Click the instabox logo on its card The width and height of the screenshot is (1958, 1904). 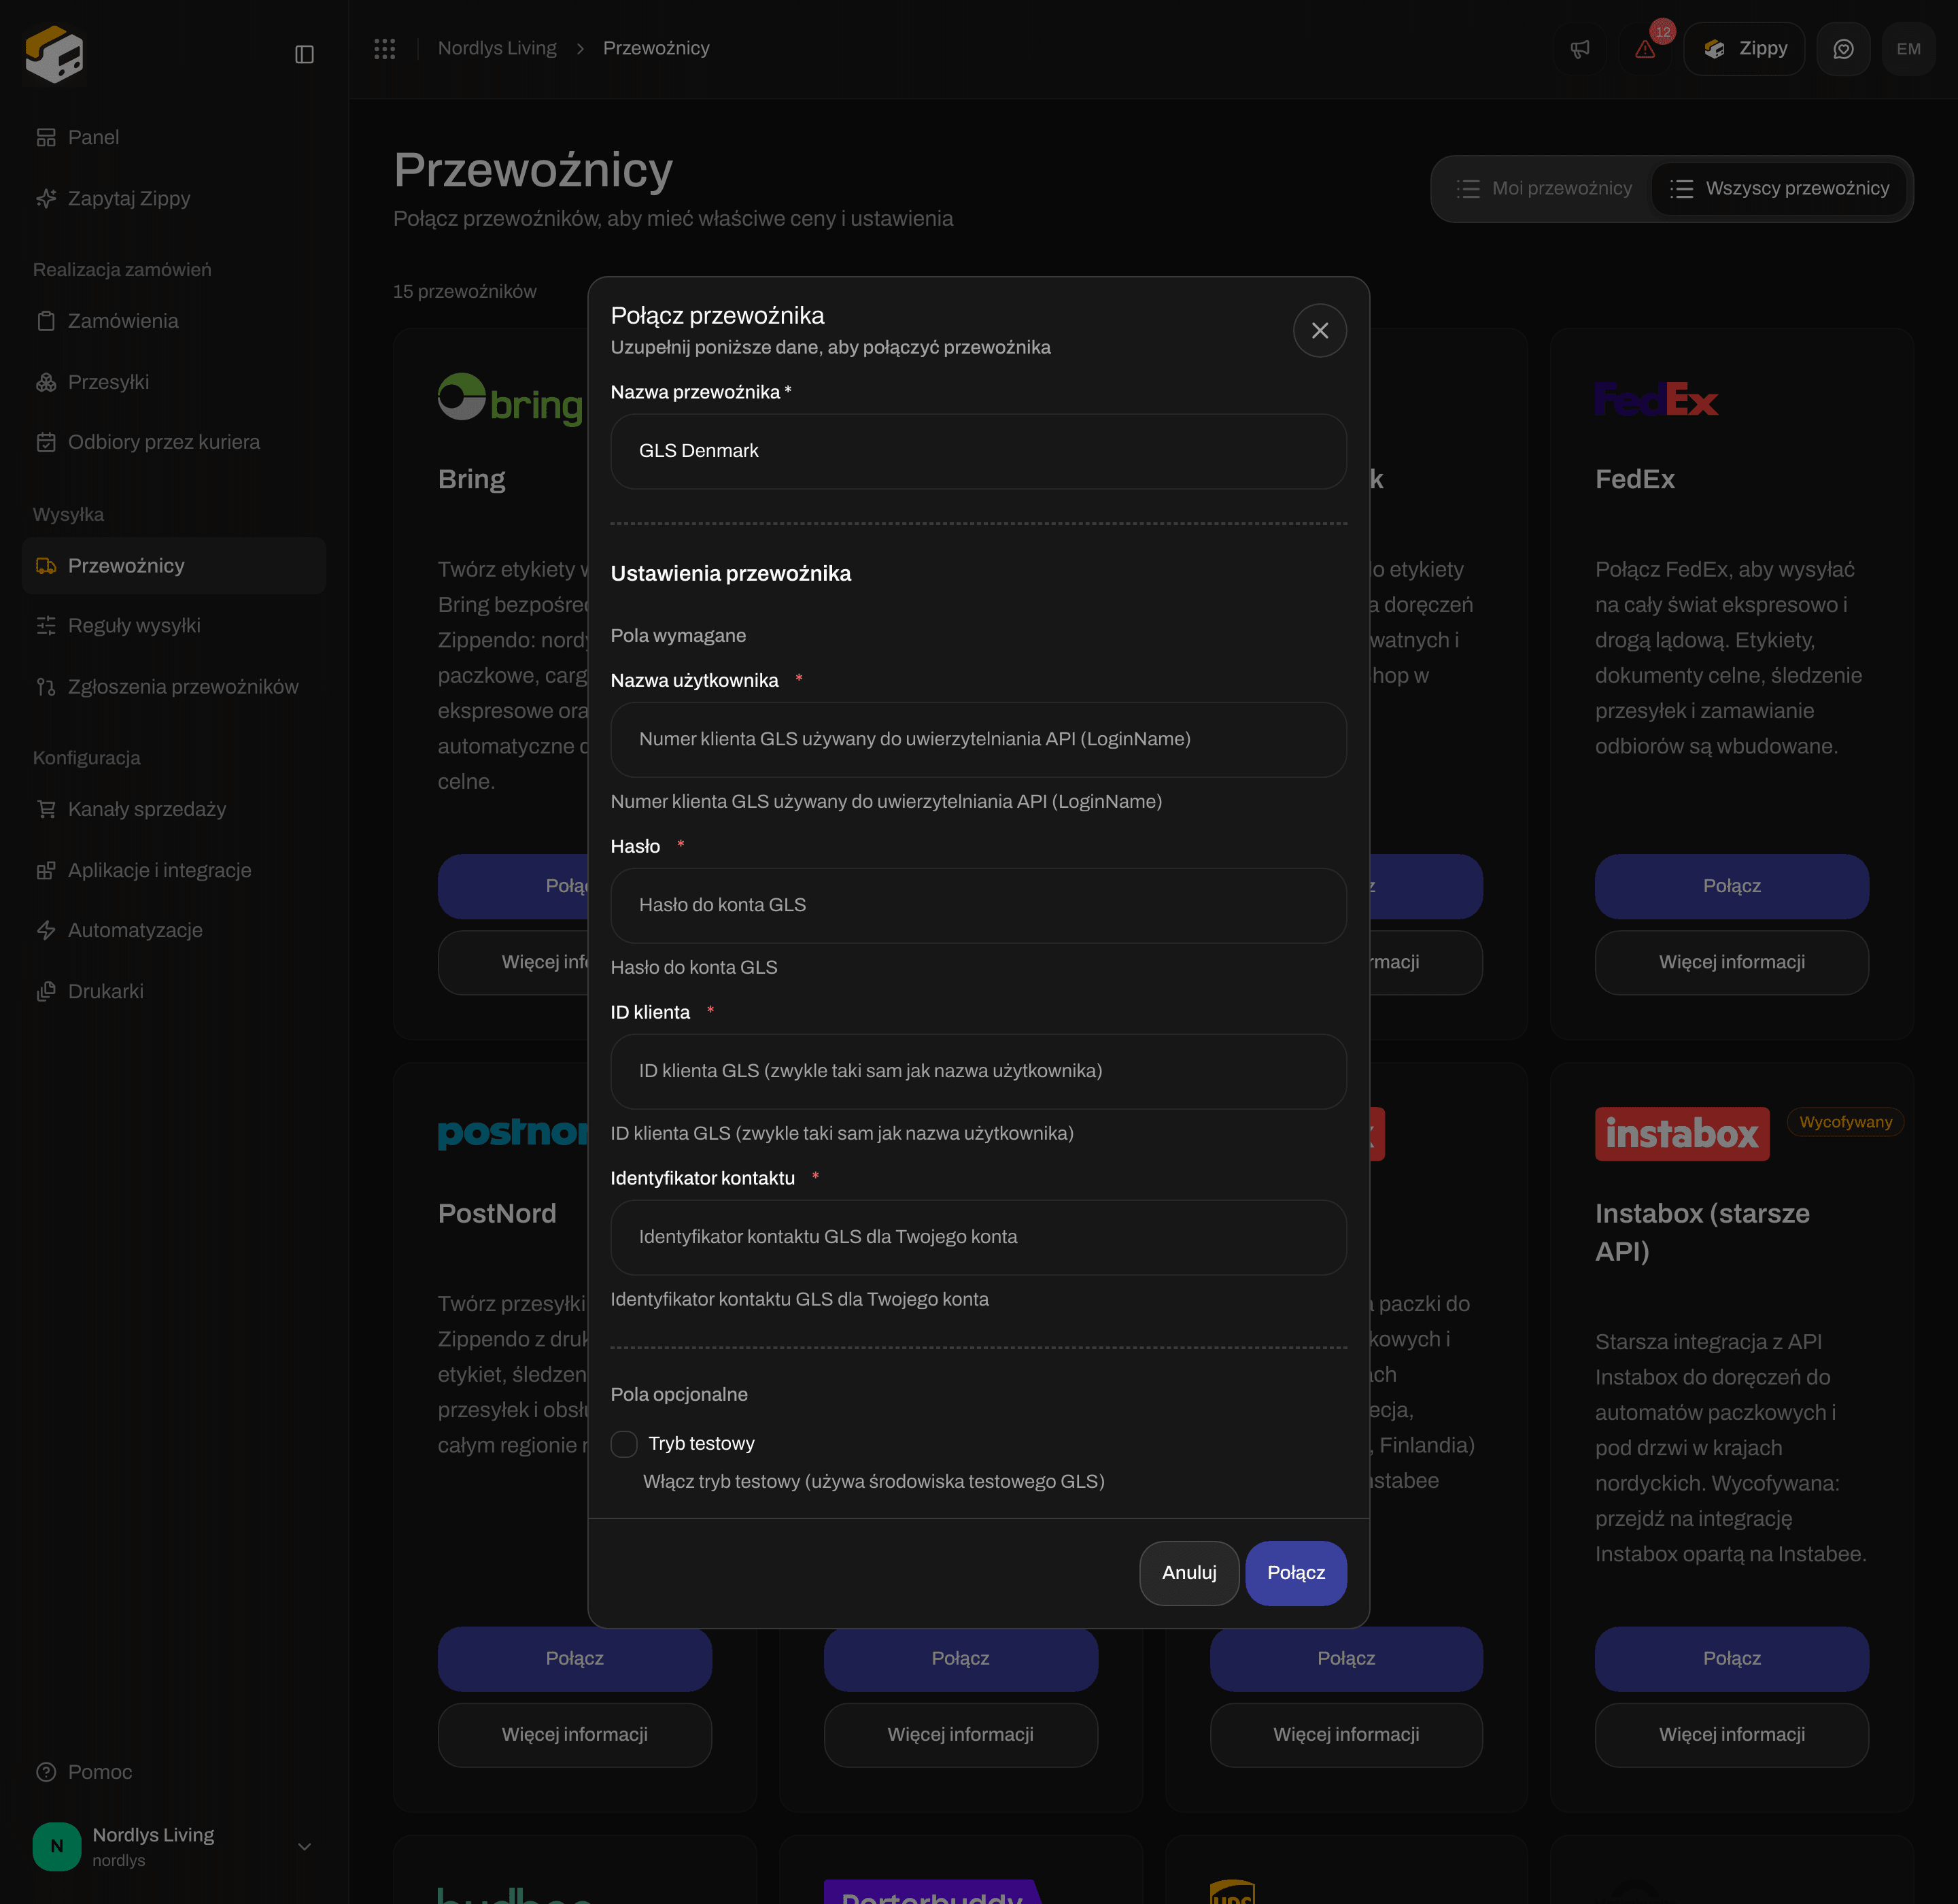1682,1134
